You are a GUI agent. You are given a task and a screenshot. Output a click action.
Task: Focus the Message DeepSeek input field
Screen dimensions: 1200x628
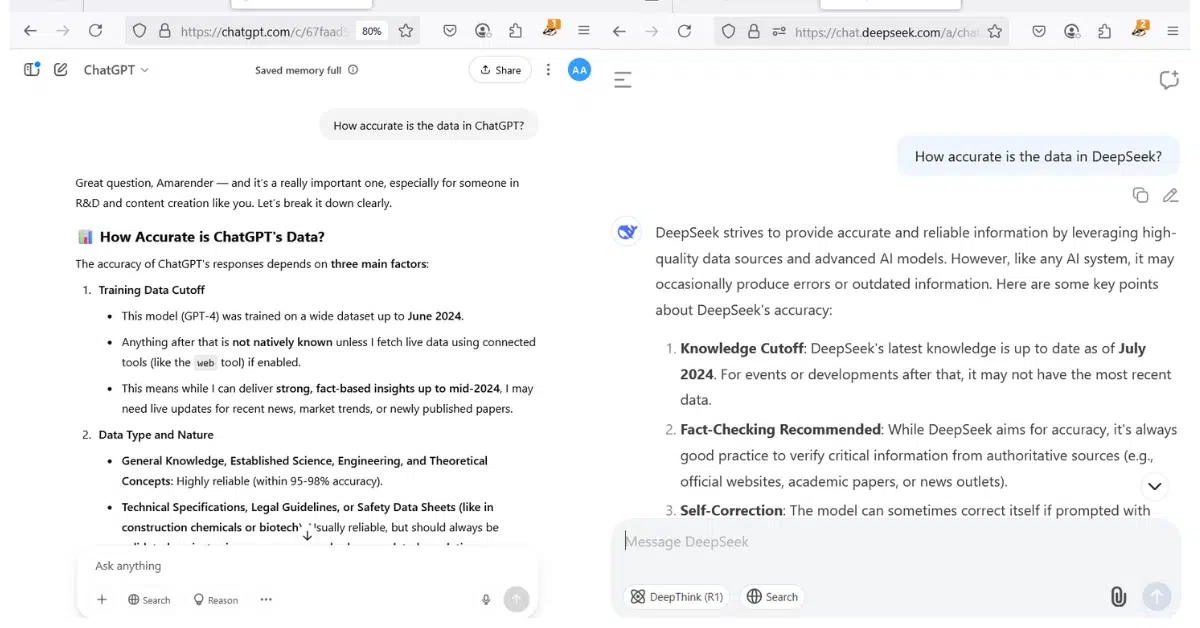(x=895, y=541)
